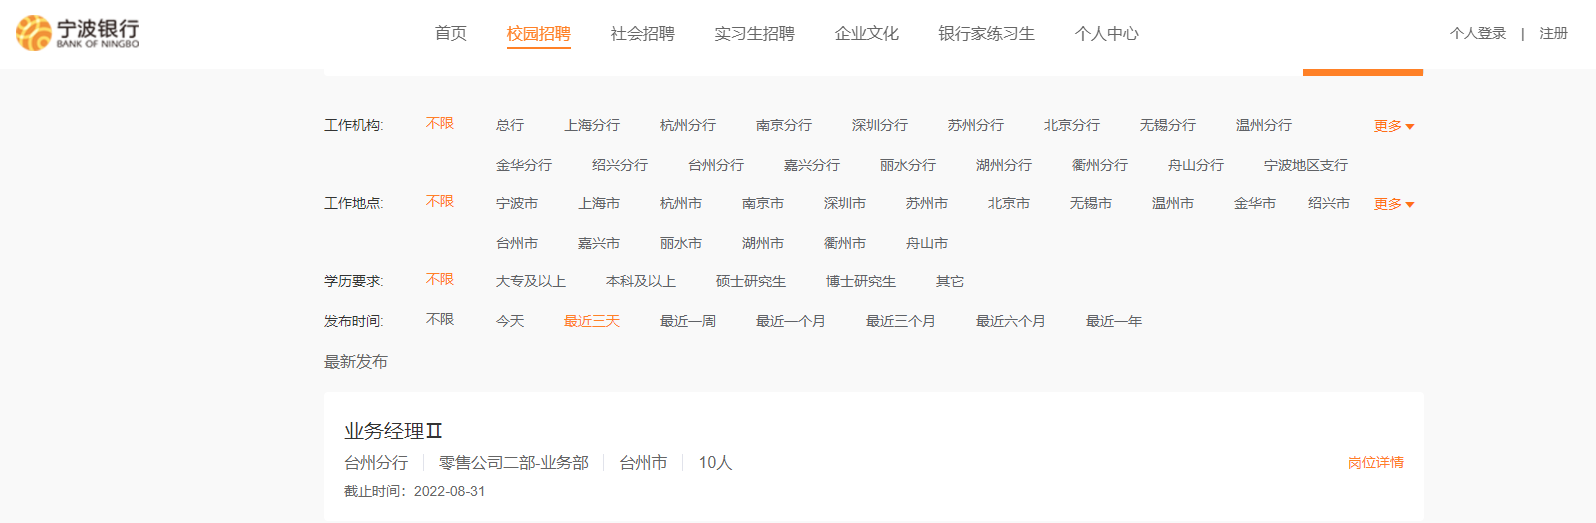
Task: Select 不限 for 工作地点 filter
Action: [440, 201]
